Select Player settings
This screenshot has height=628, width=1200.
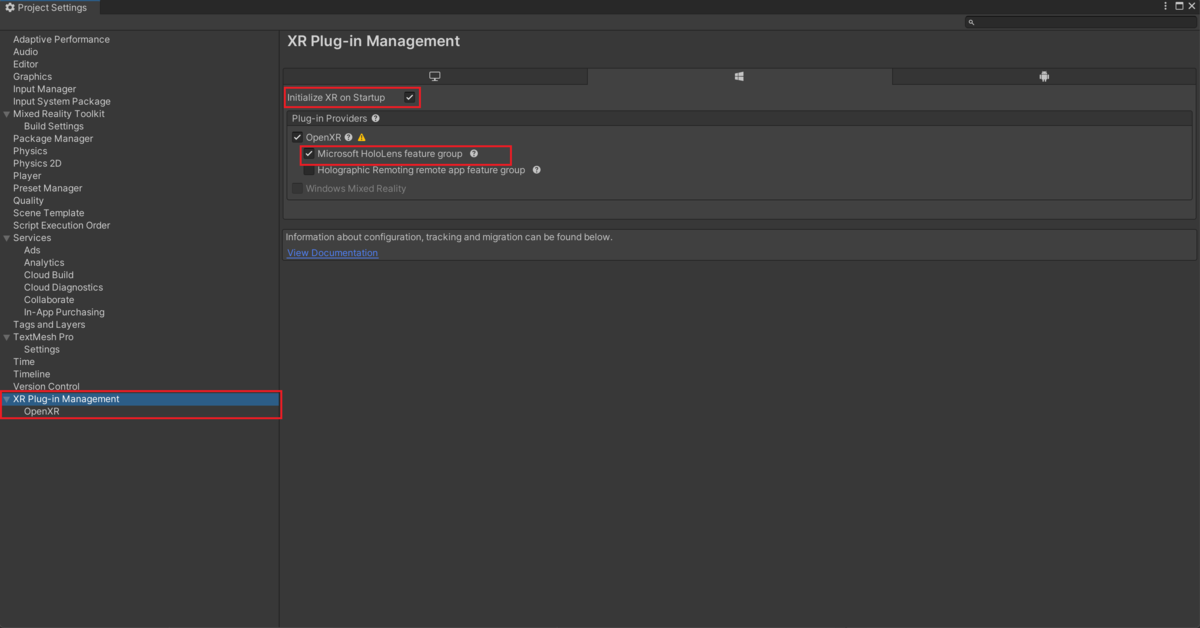(x=27, y=176)
